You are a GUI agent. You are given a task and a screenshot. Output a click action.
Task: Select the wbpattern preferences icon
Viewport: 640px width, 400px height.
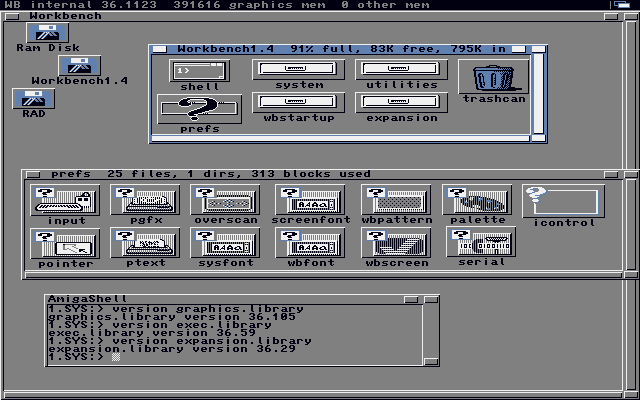point(396,200)
